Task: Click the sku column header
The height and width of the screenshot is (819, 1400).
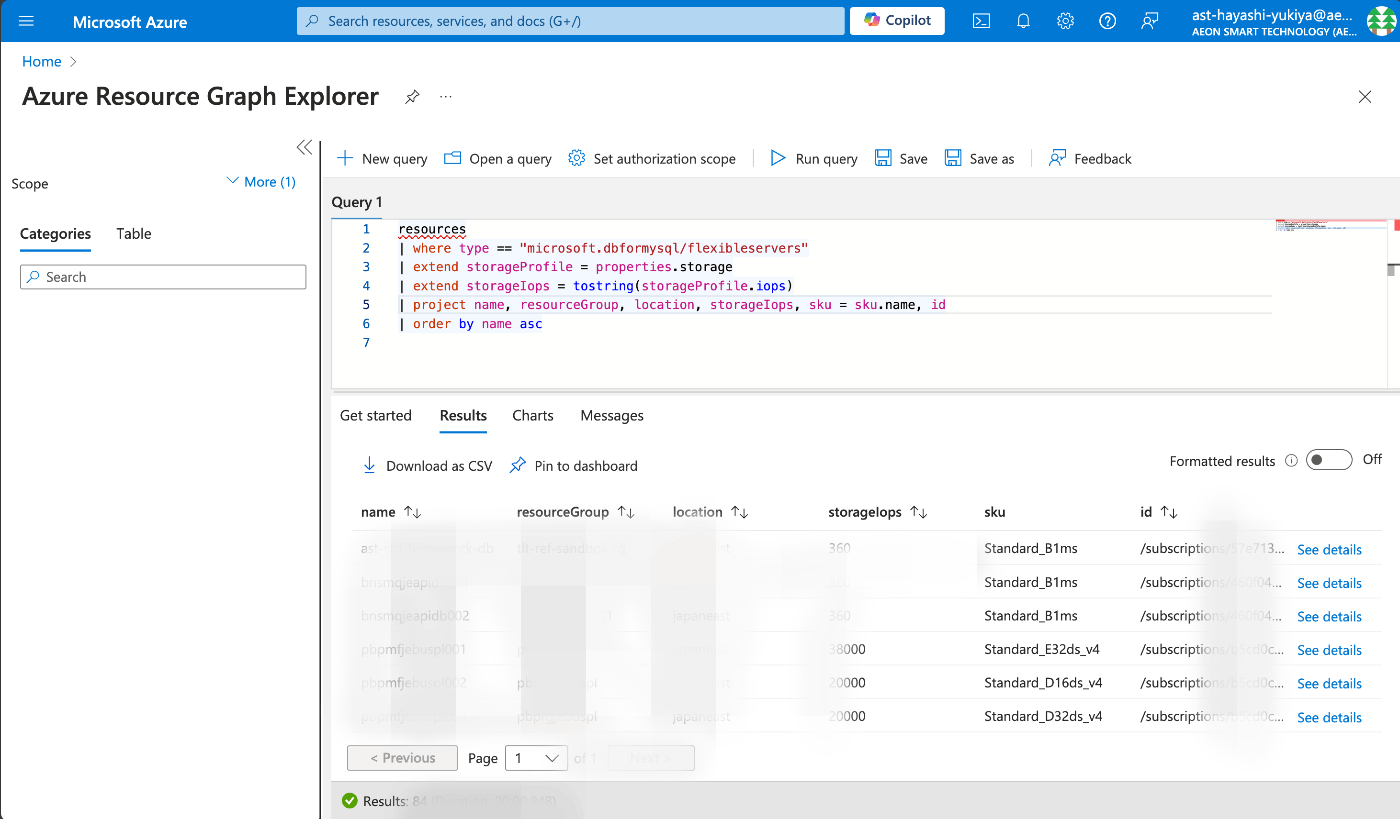Action: (994, 512)
